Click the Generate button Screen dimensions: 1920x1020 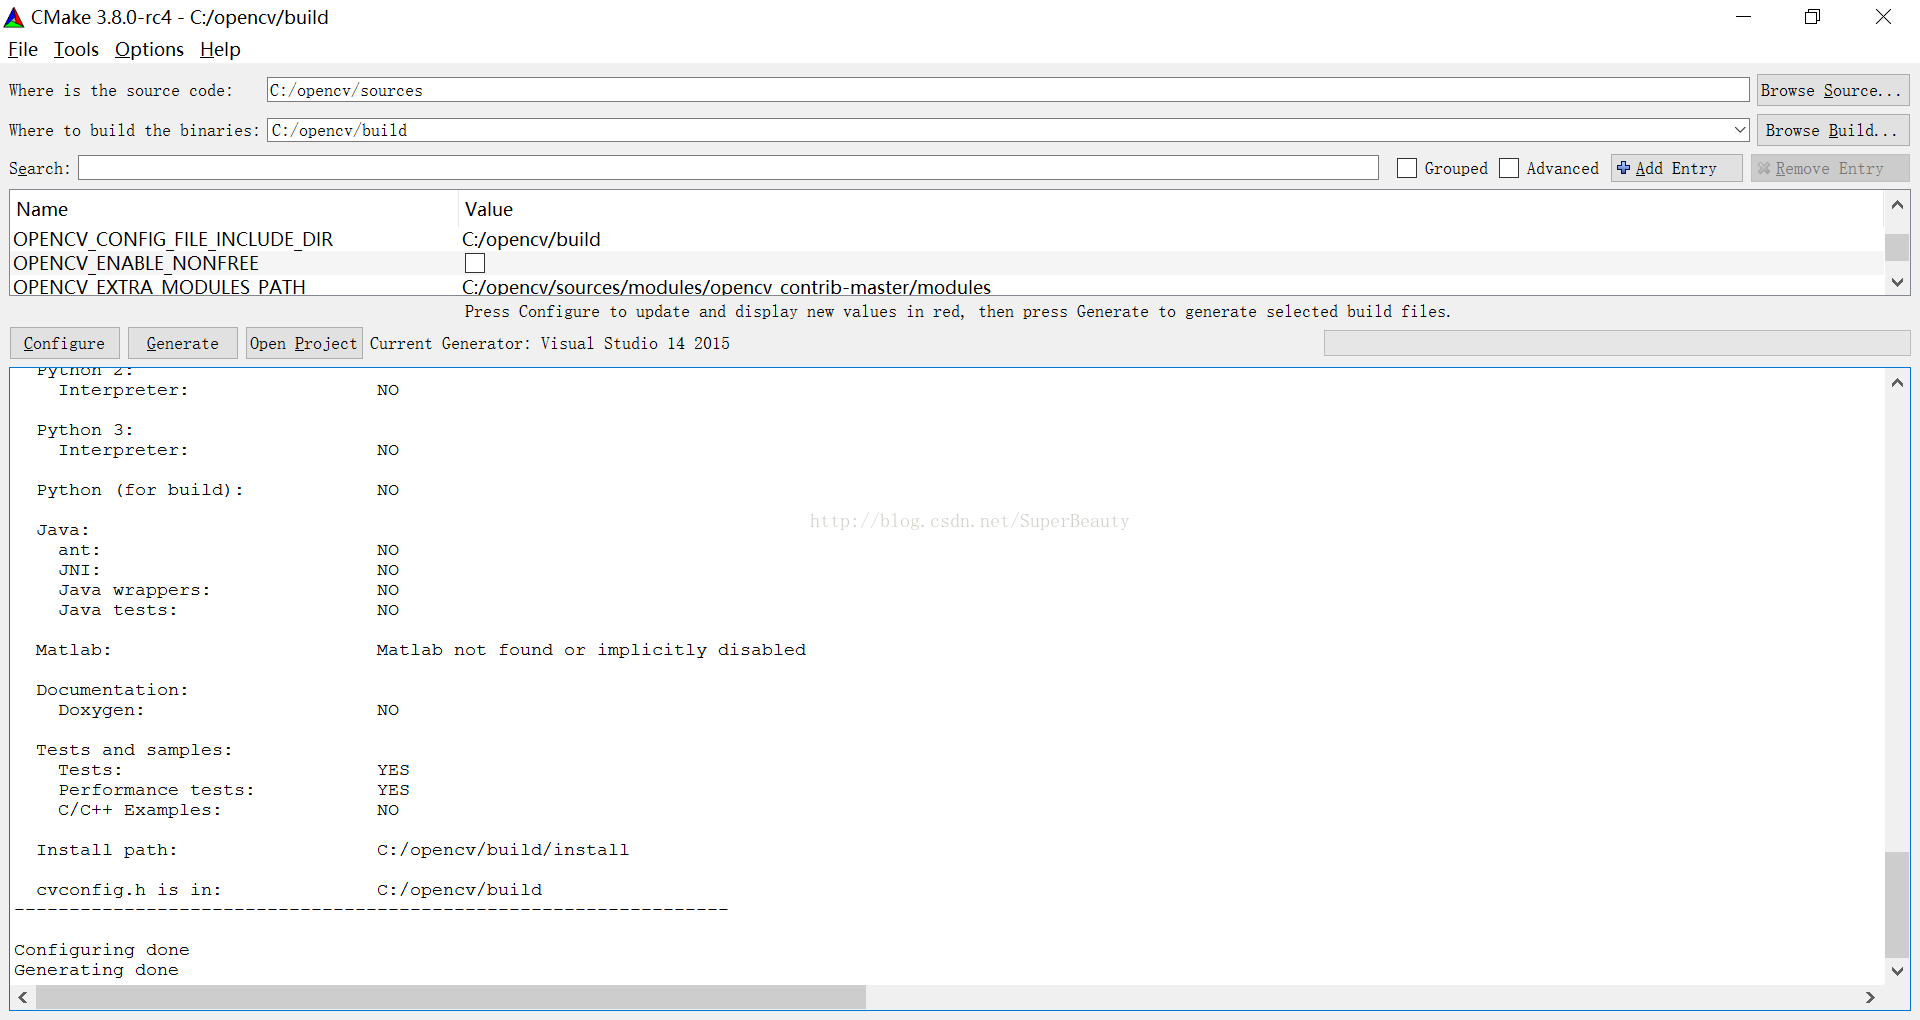(x=182, y=343)
